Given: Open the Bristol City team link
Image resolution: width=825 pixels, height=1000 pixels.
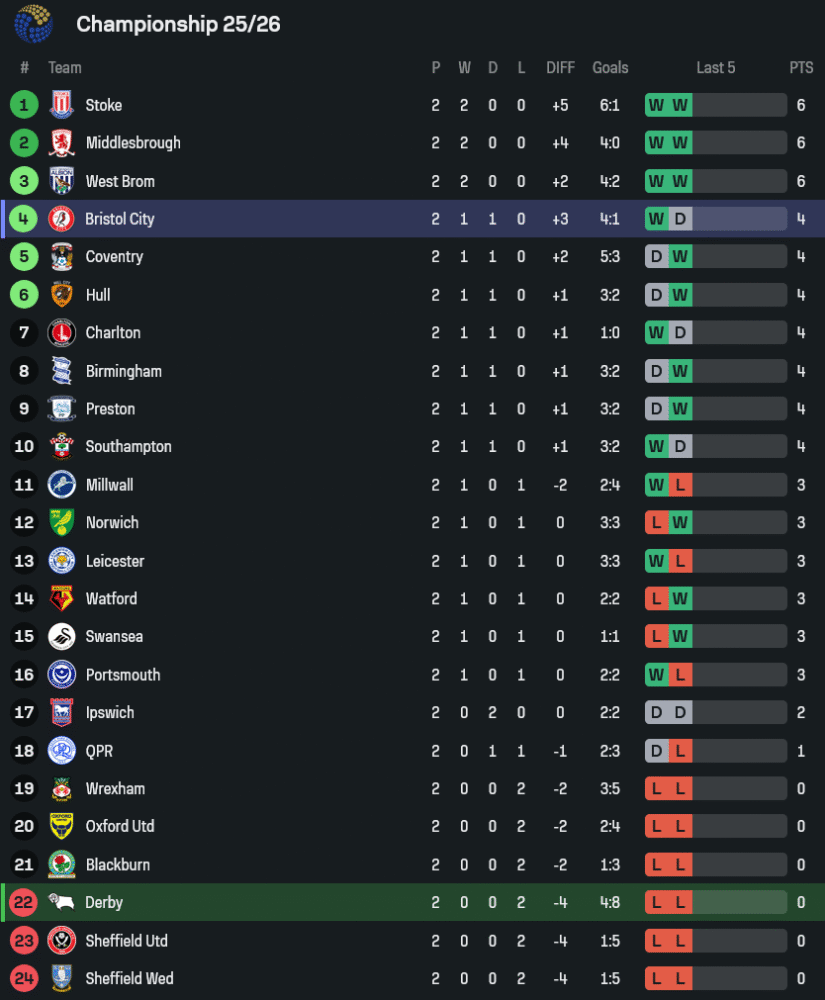Looking at the screenshot, I should 120,219.
